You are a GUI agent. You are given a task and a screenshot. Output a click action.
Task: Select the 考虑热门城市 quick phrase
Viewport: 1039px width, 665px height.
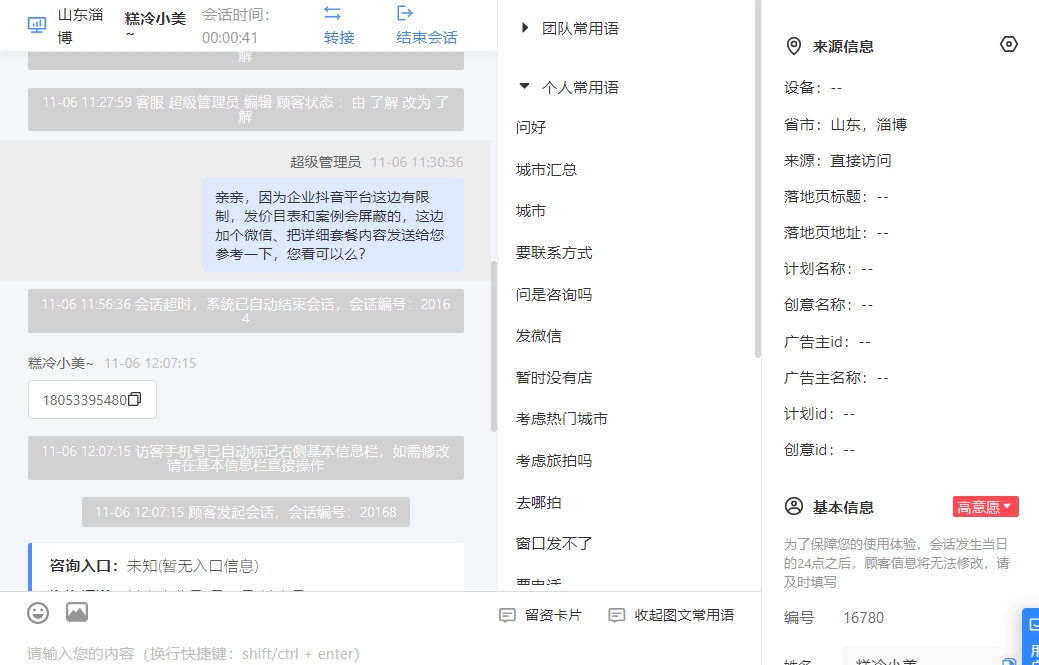tap(562, 419)
